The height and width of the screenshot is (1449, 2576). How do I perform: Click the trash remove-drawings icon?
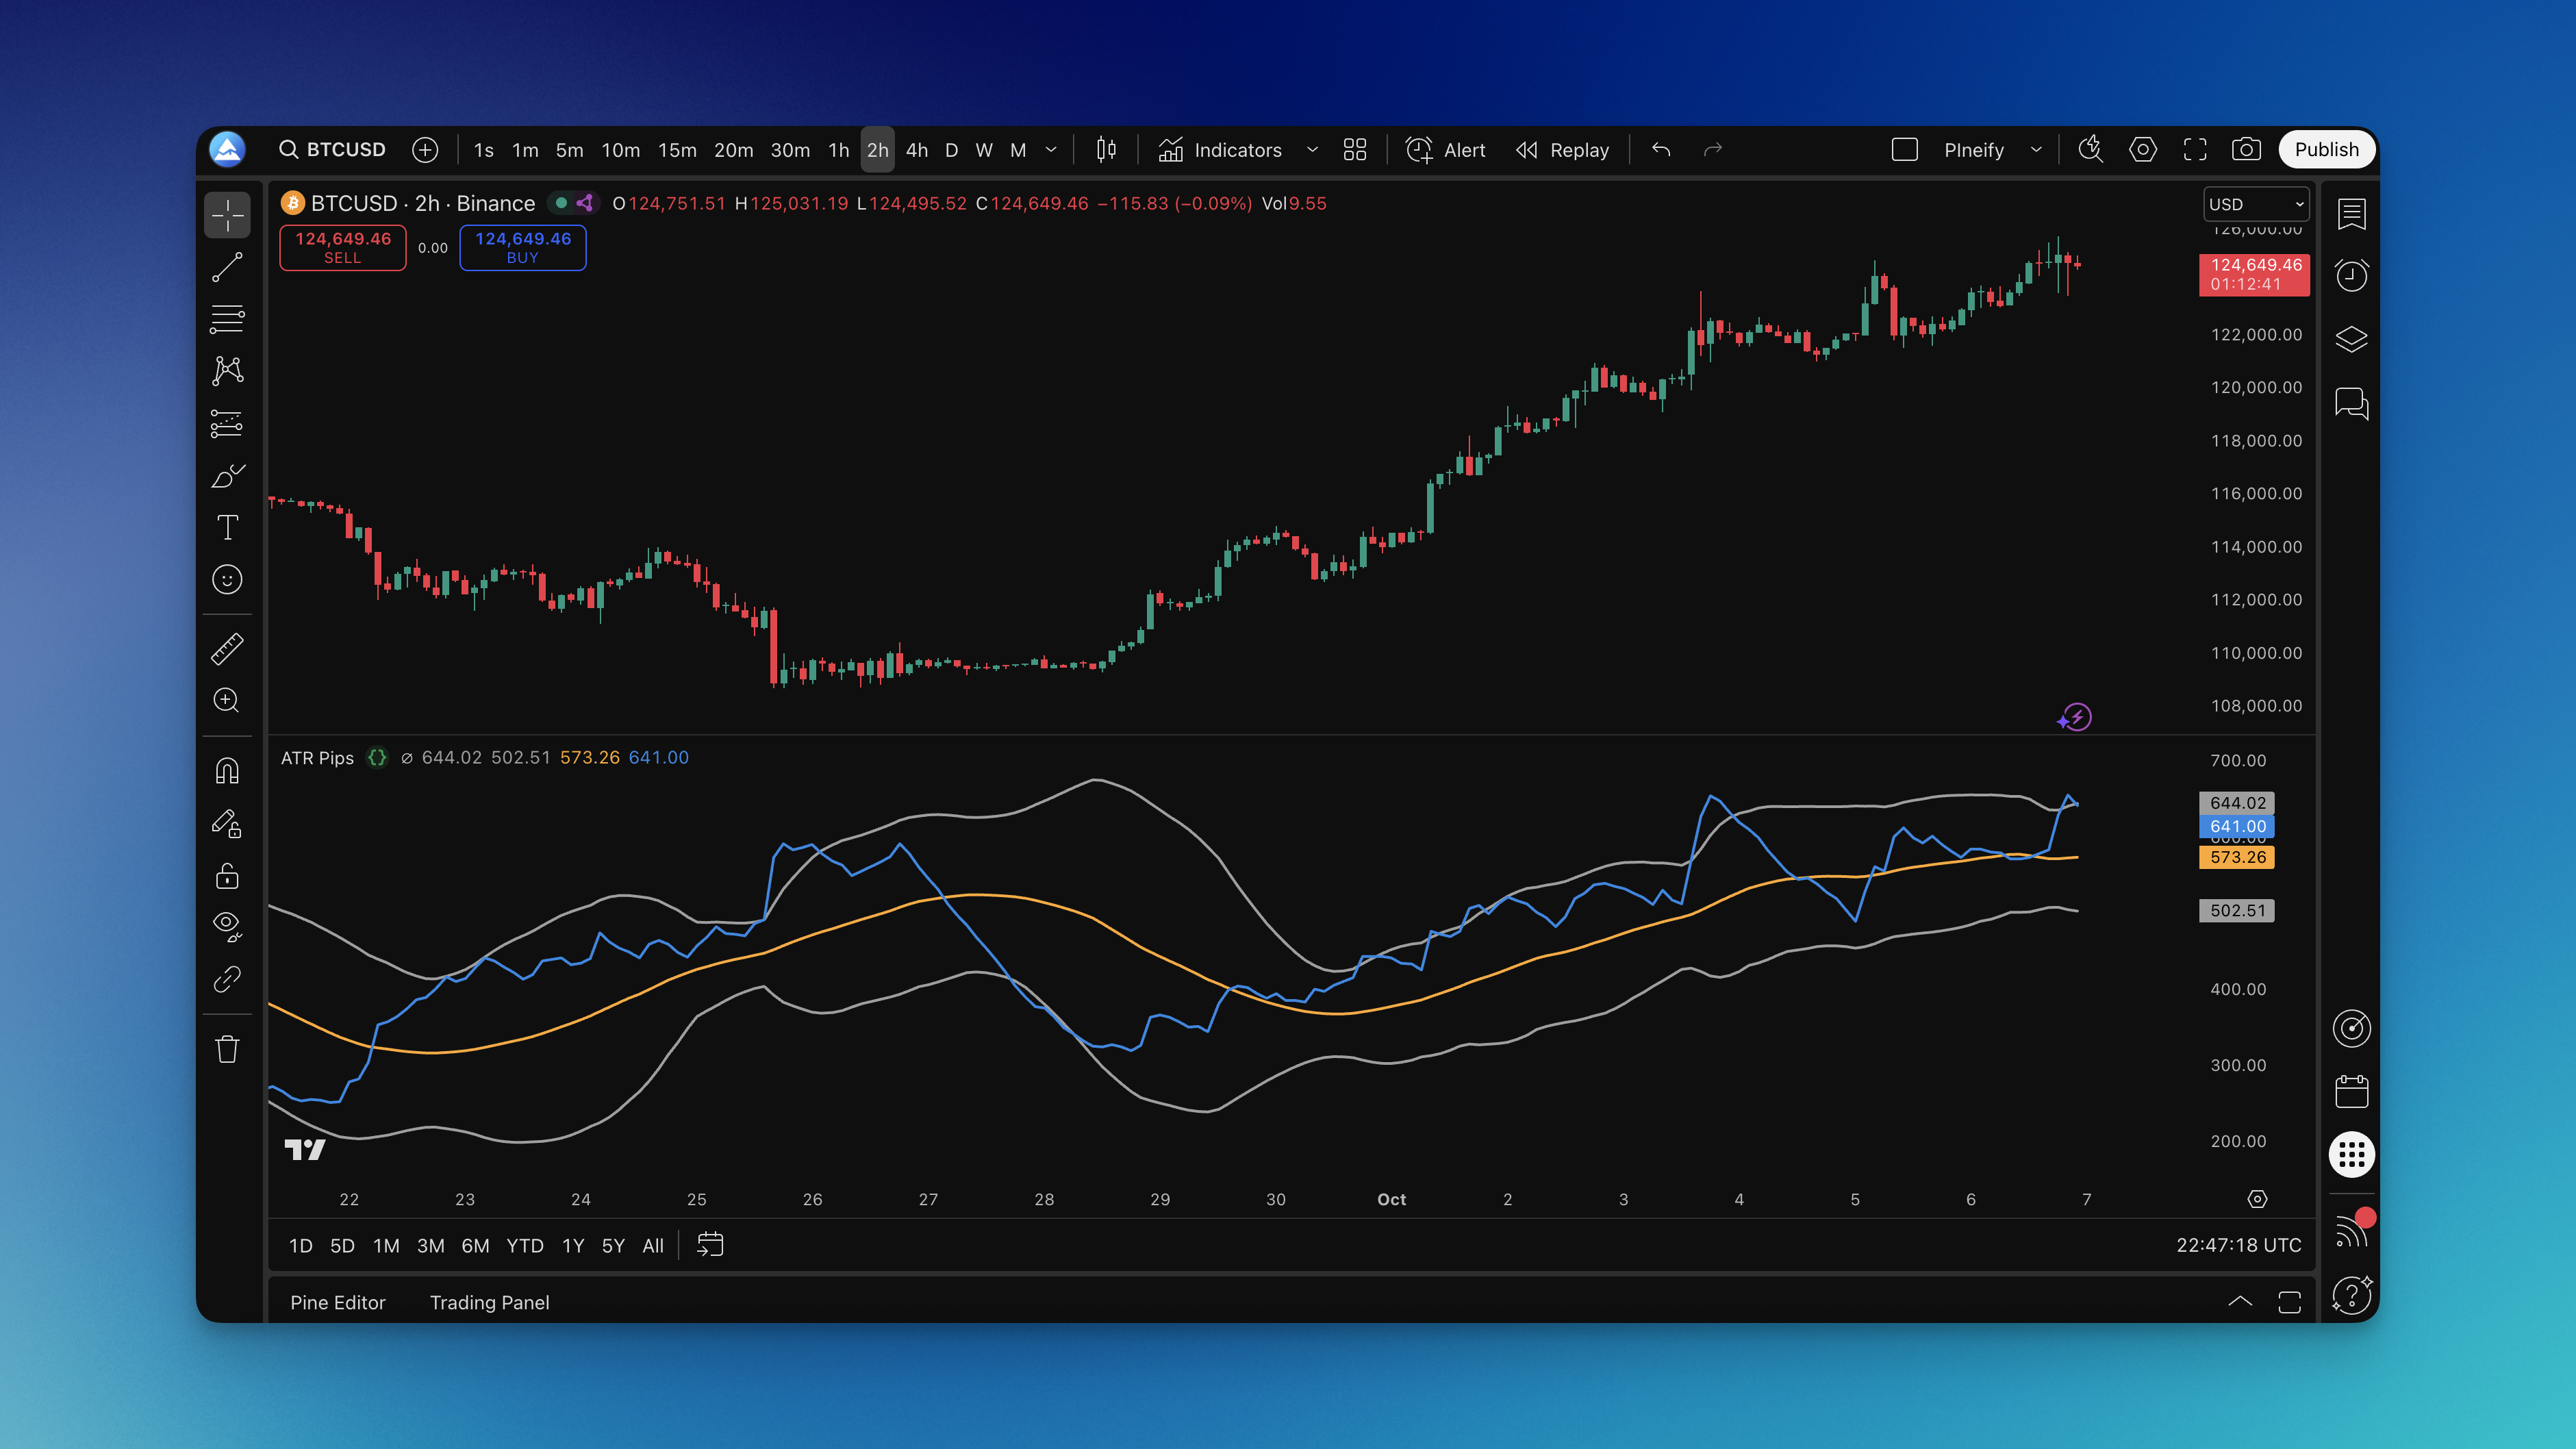[x=227, y=1049]
